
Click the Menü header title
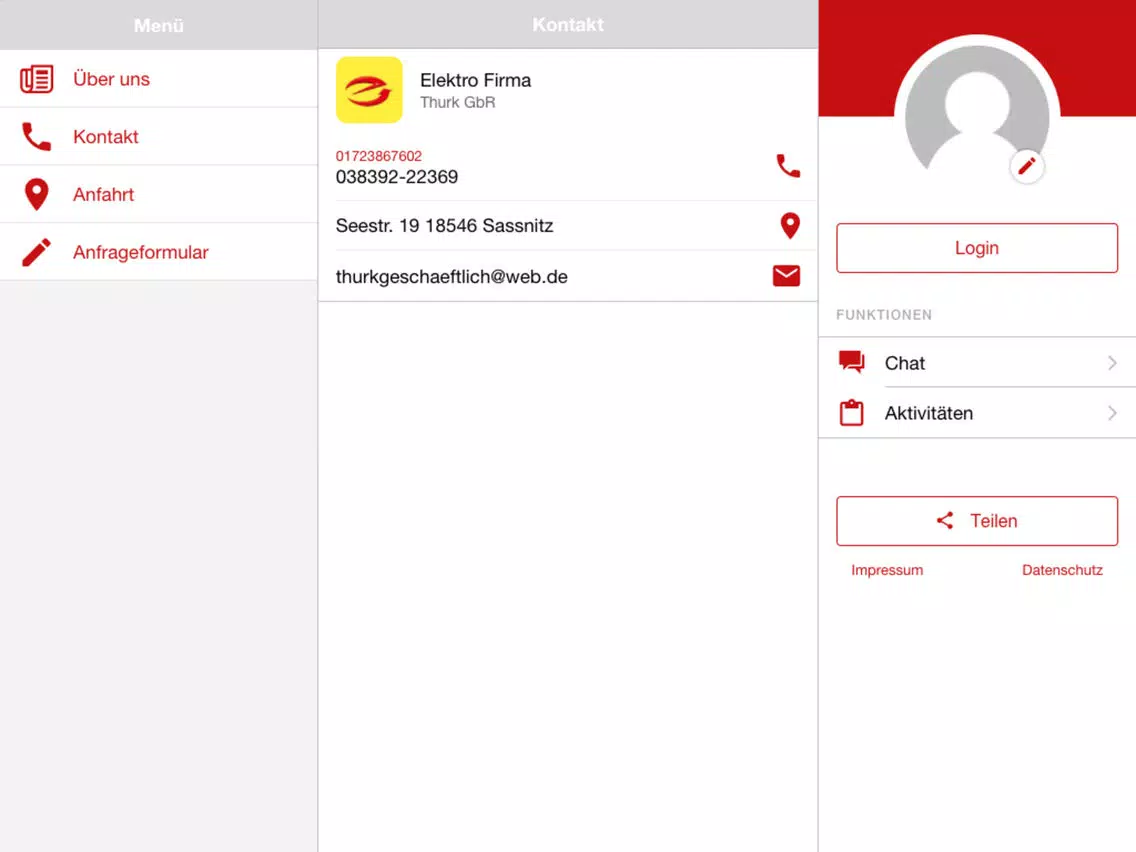[x=159, y=25]
